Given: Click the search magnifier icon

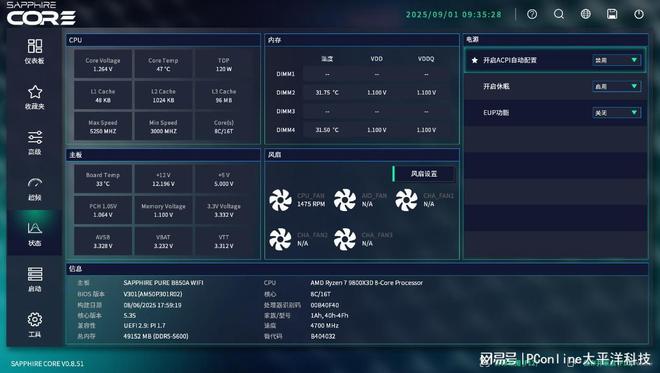Looking at the screenshot, I should pos(559,14).
